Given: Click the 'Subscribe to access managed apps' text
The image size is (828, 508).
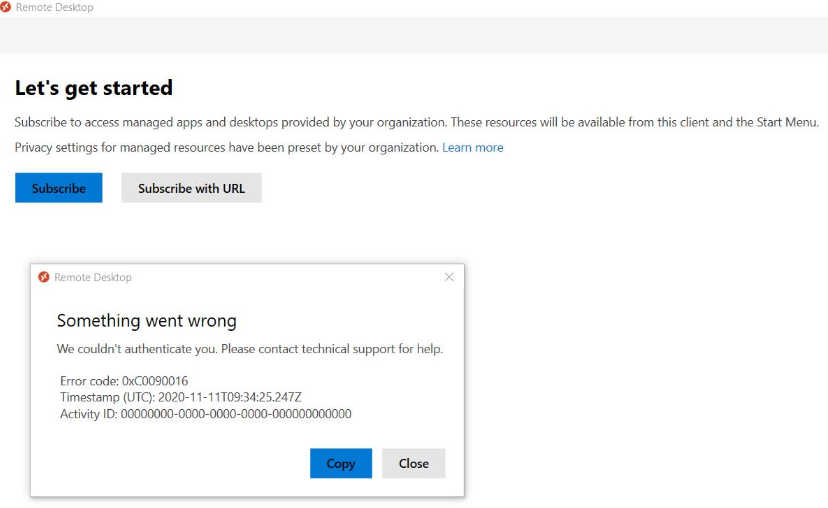Looking at the screenshot, I should 417,122.
